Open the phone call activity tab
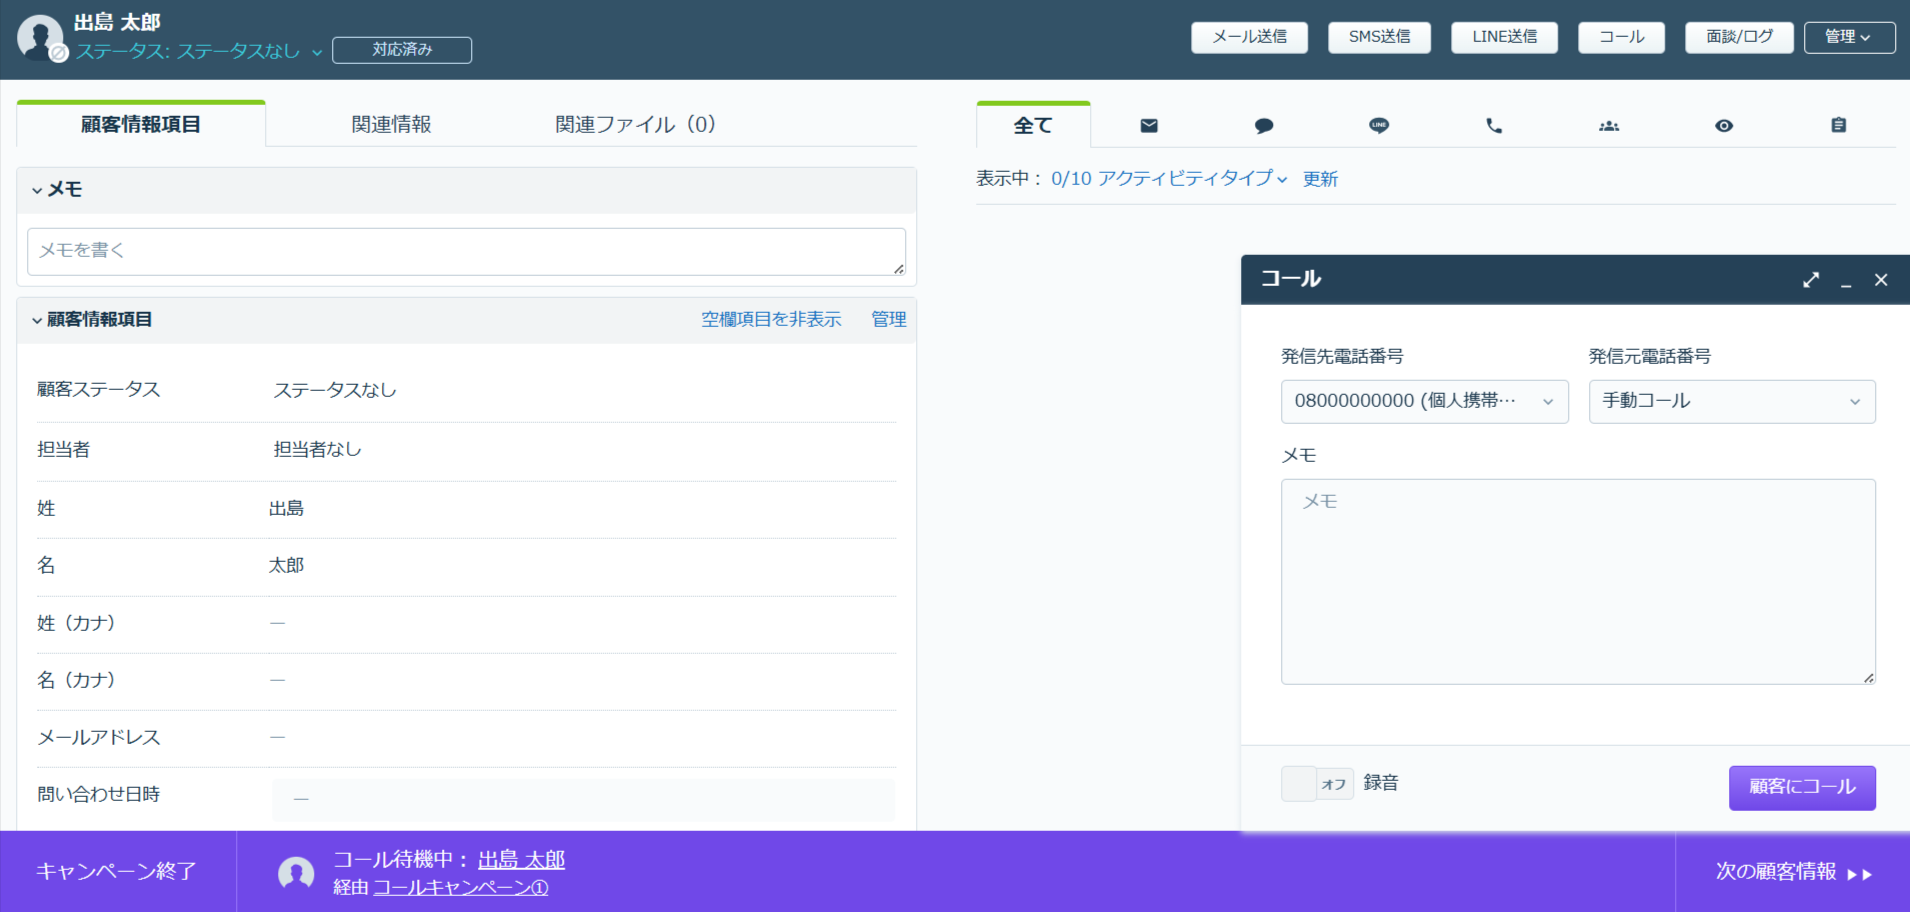The image size is (1910, 912). pos(1494,125)
